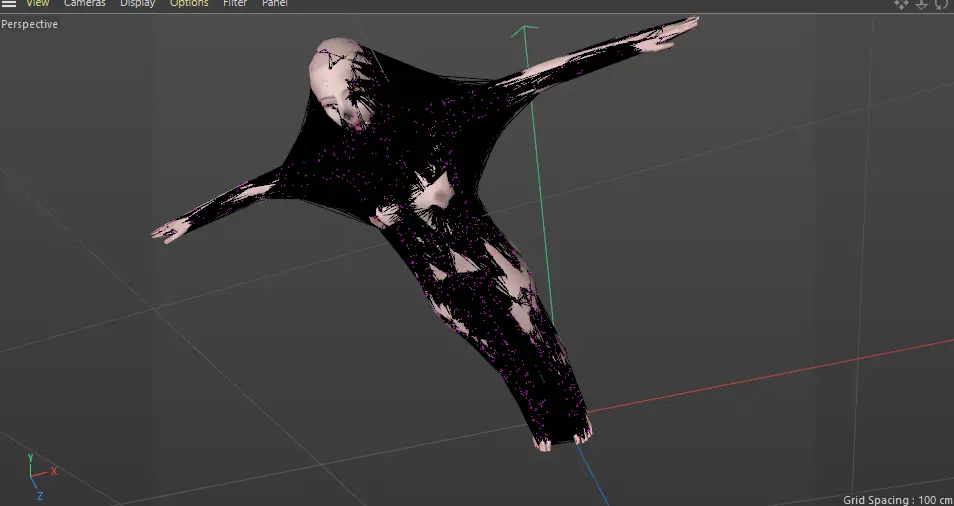
Task: Click the blue Z axis line
Action: coord(595,478)
